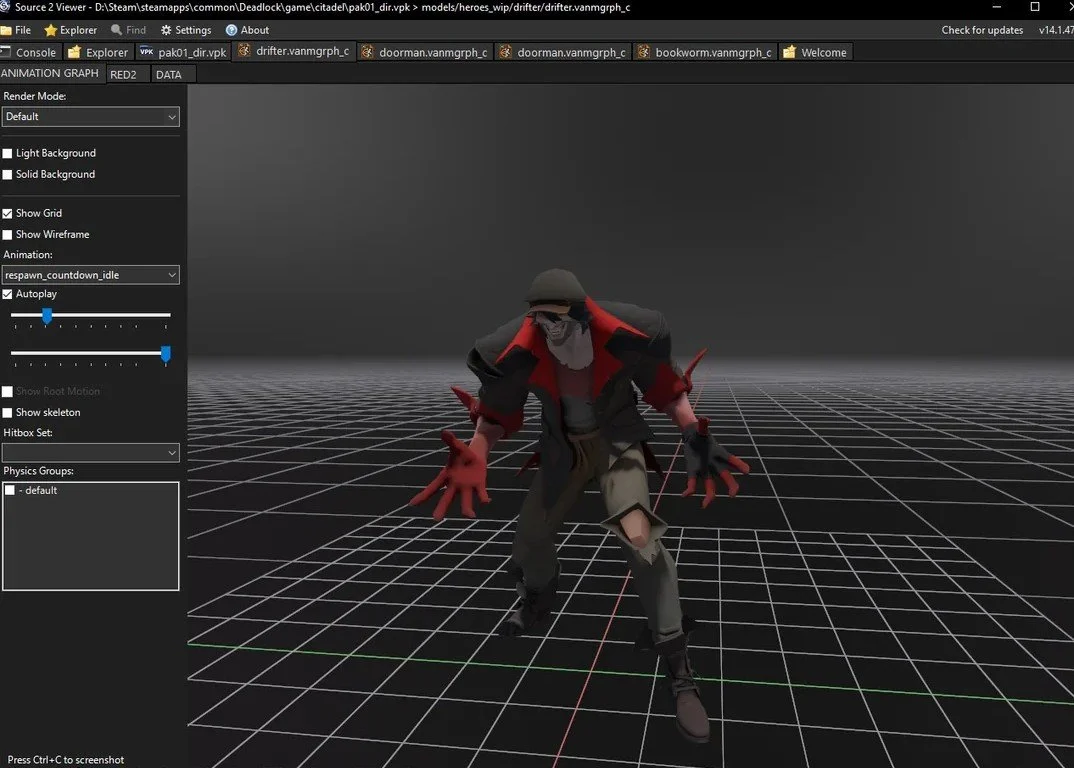
Task: Click the Find magnifier icon
Action: coord(116,29)
